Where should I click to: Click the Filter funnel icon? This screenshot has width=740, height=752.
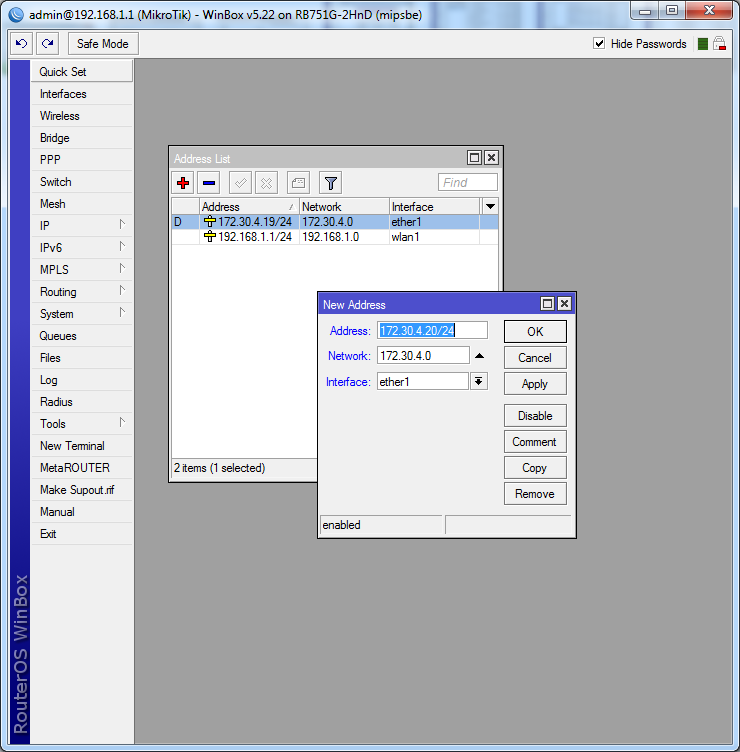[330, 183]
